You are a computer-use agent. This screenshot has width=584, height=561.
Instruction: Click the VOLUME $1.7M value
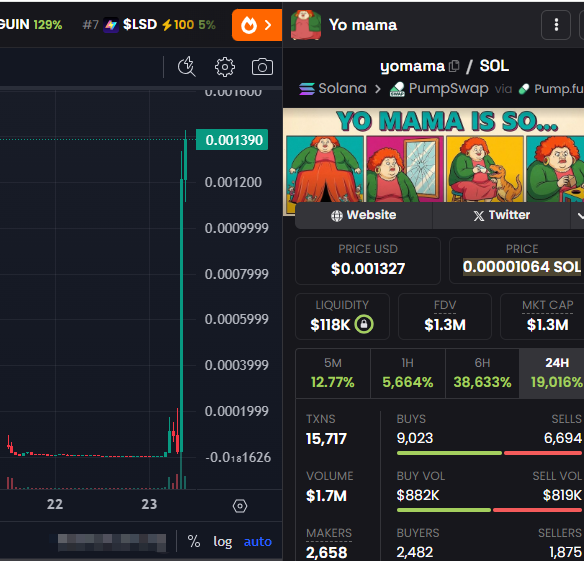coord(326,496)
